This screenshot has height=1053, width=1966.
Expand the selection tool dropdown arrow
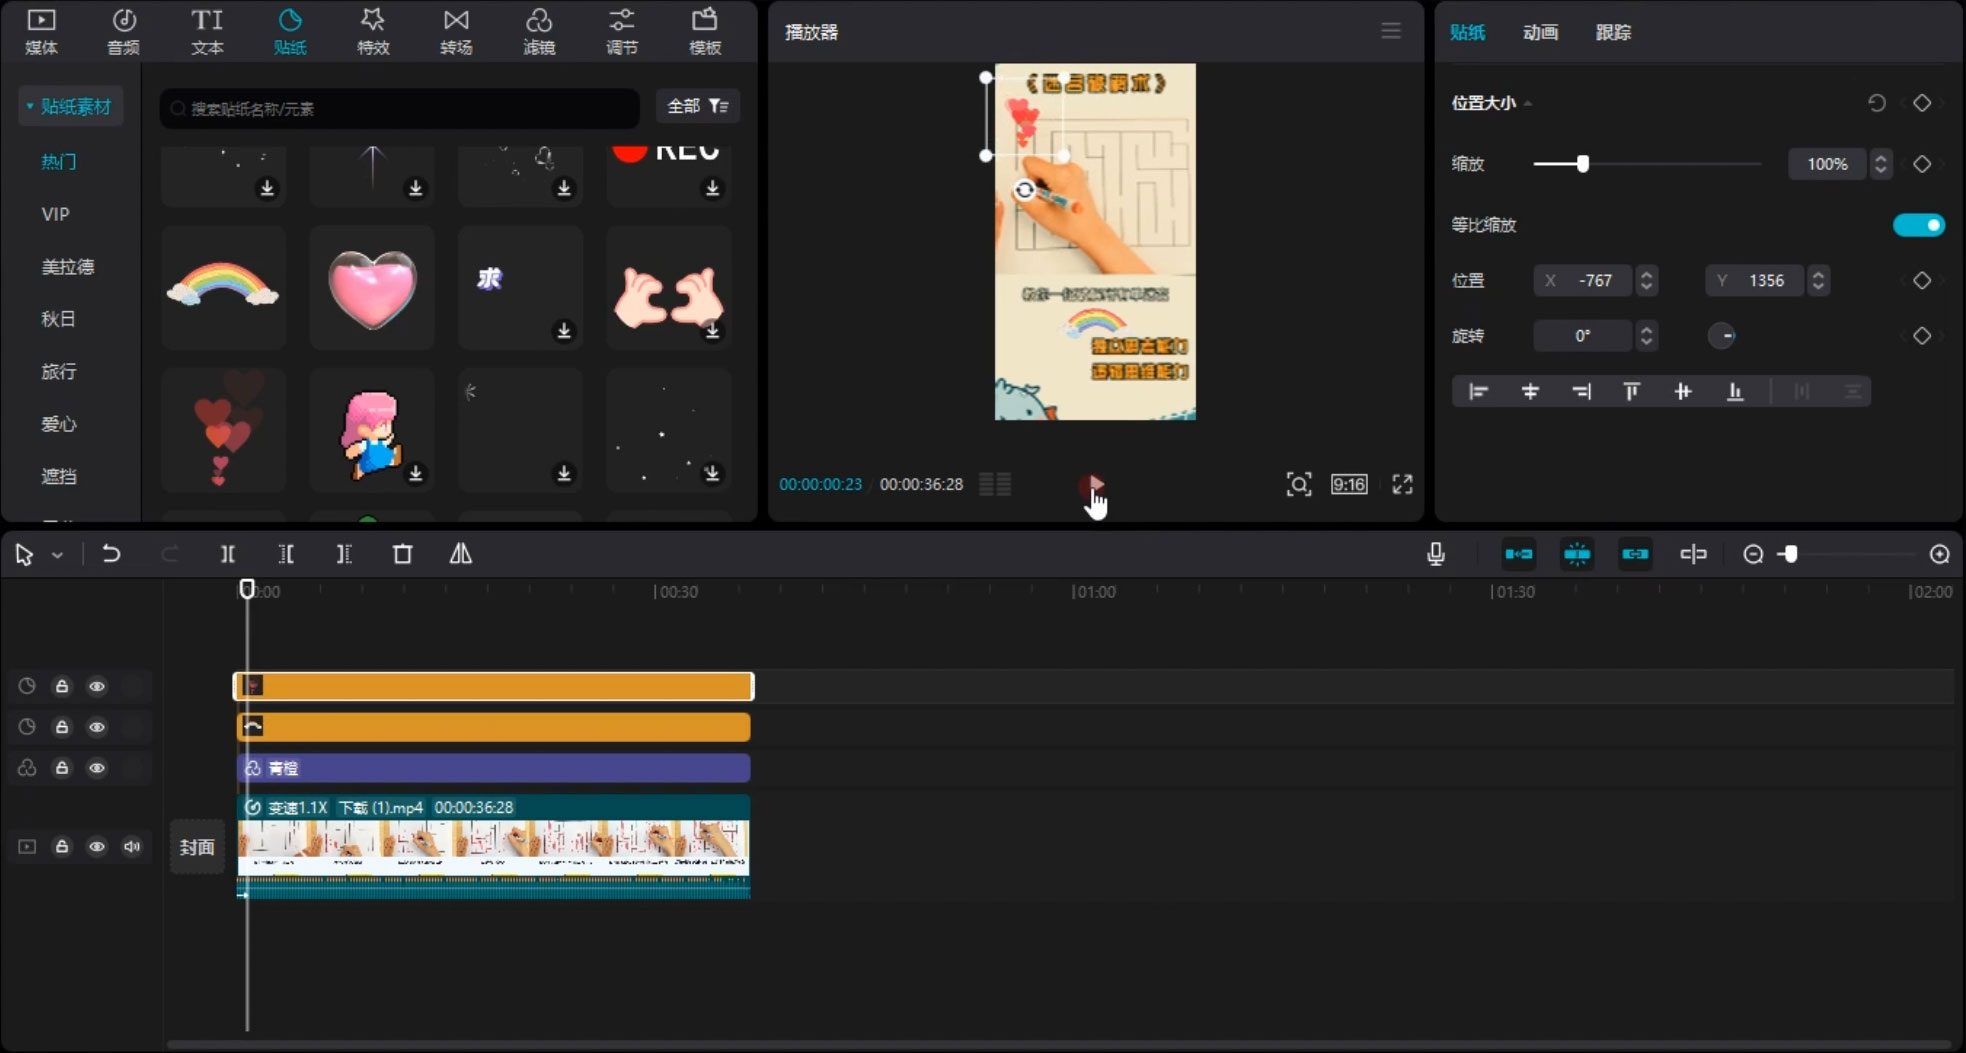tap(57, 555)
